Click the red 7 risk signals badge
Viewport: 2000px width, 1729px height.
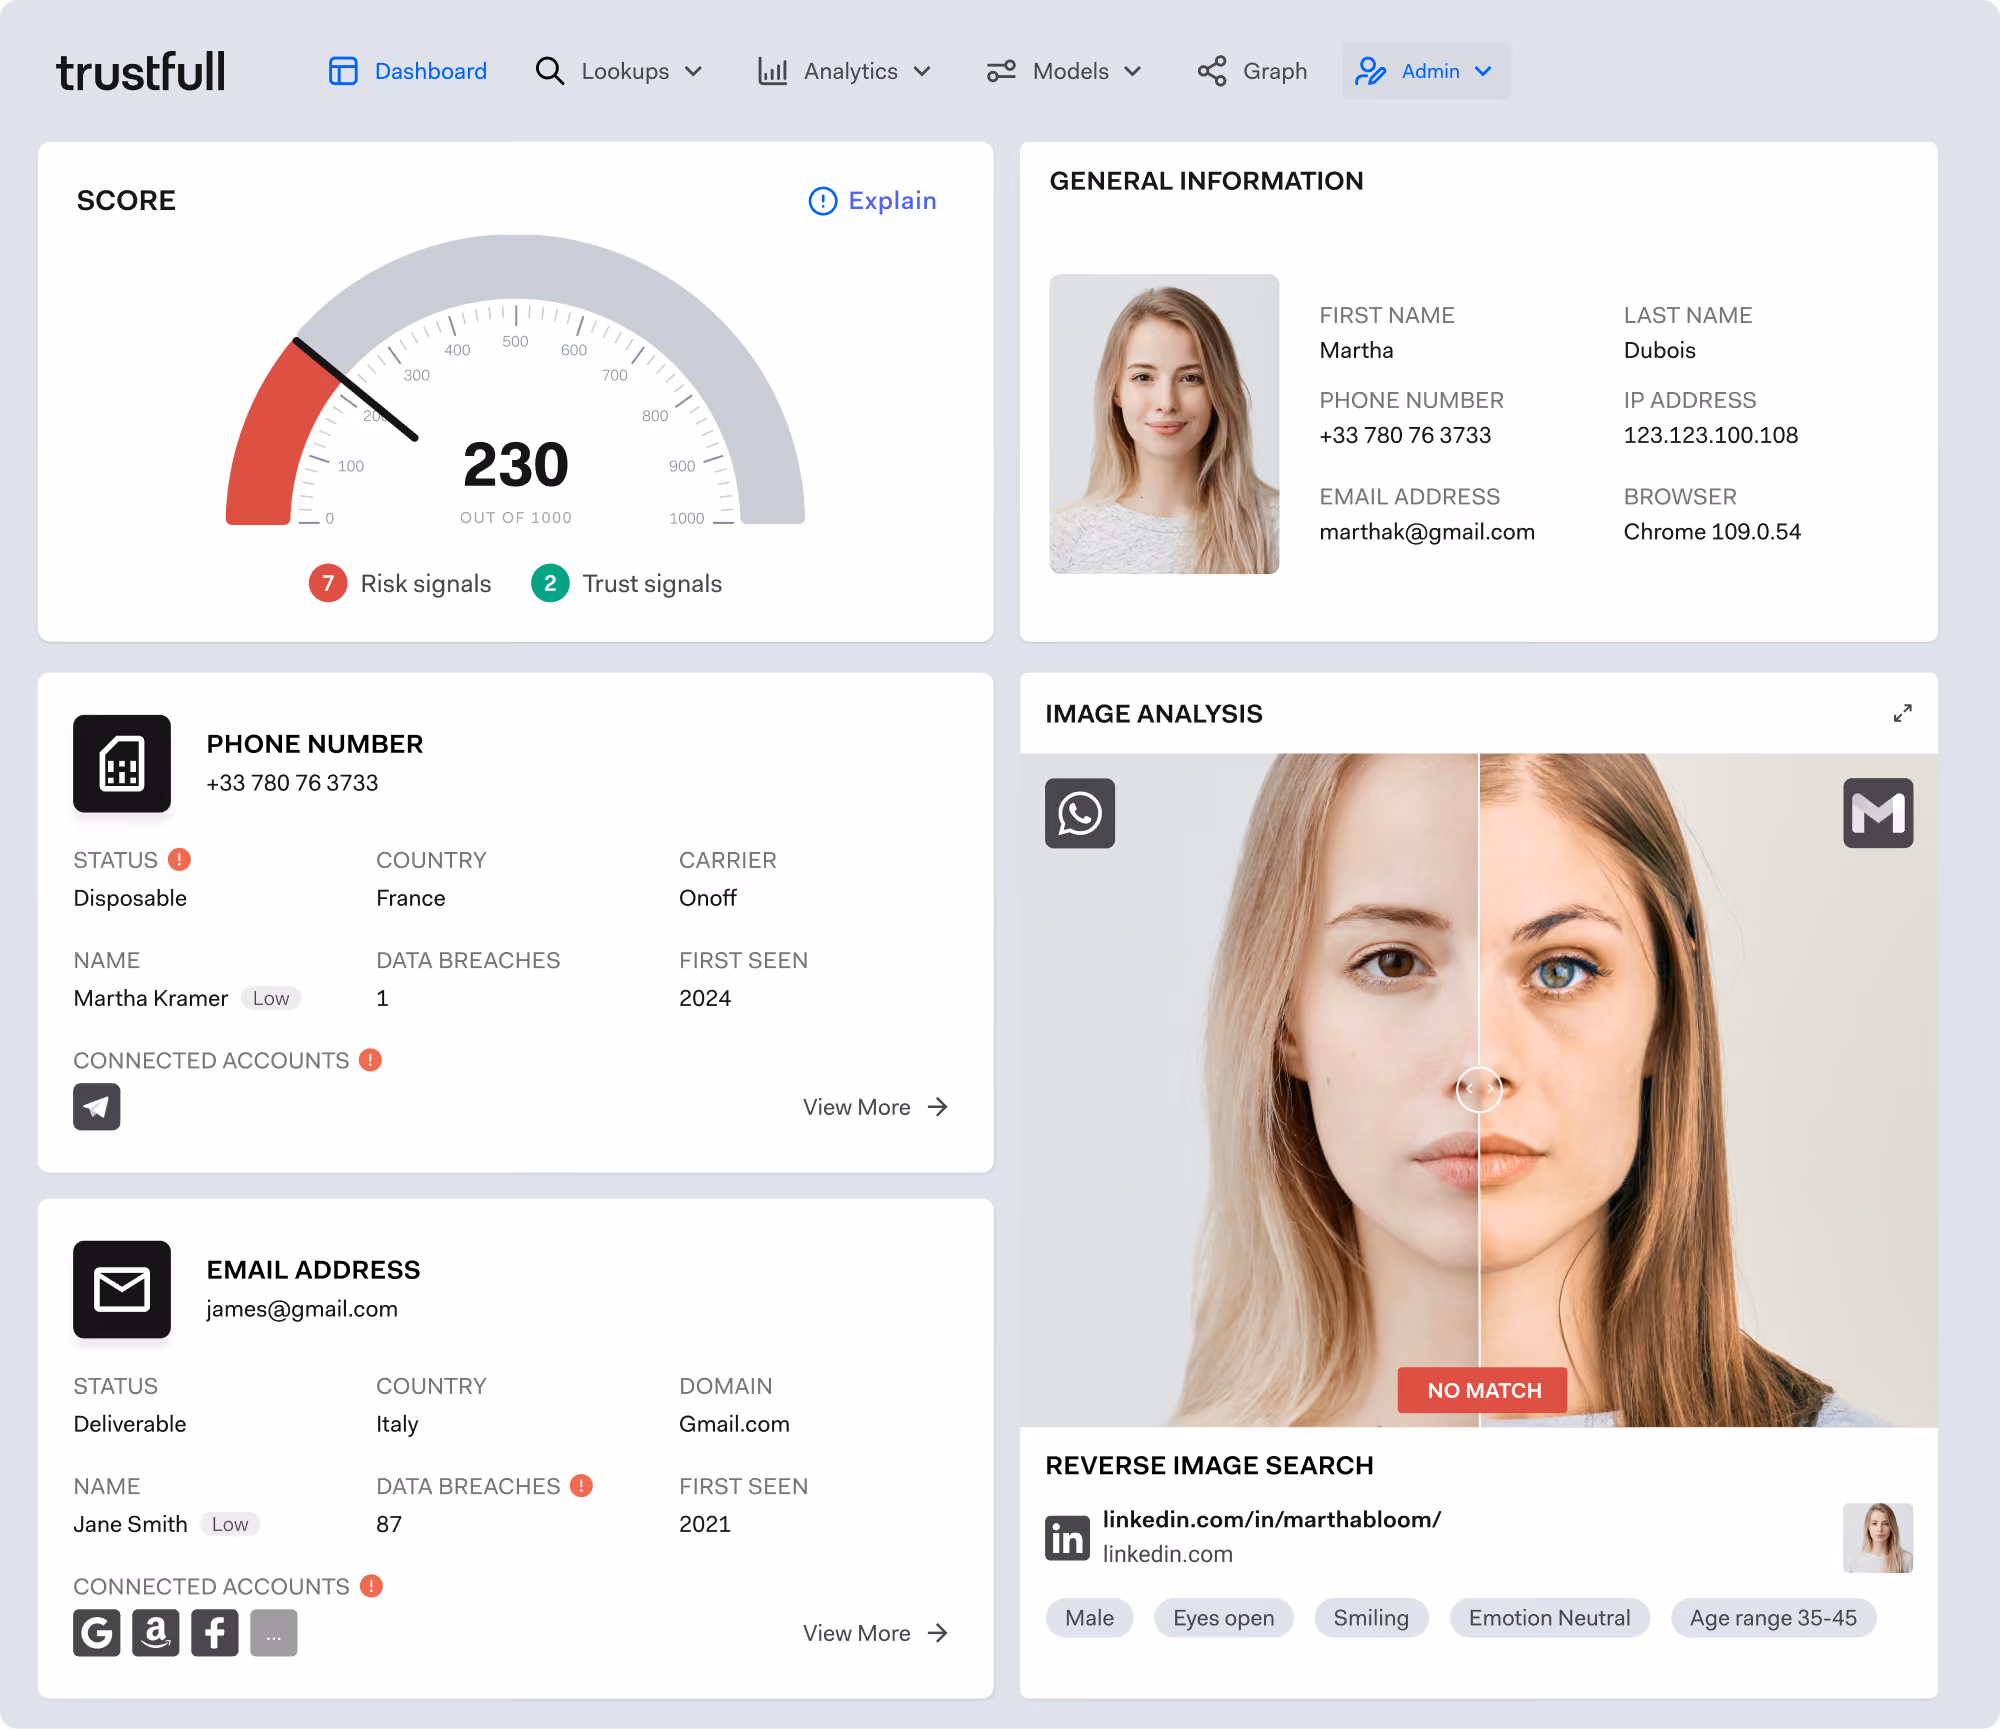point(328,583)
